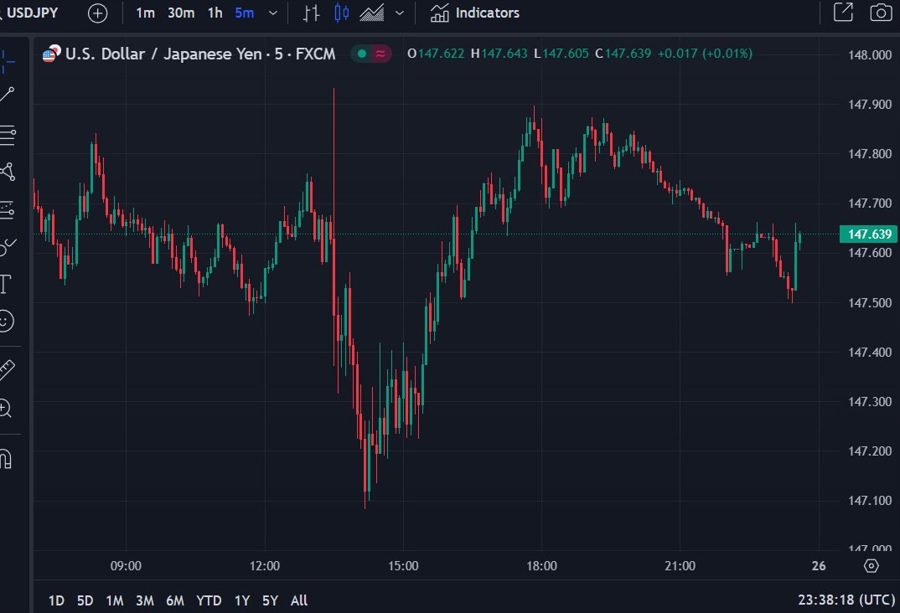
Task: Set range to 1D
Action: click(x=56, y=600)
